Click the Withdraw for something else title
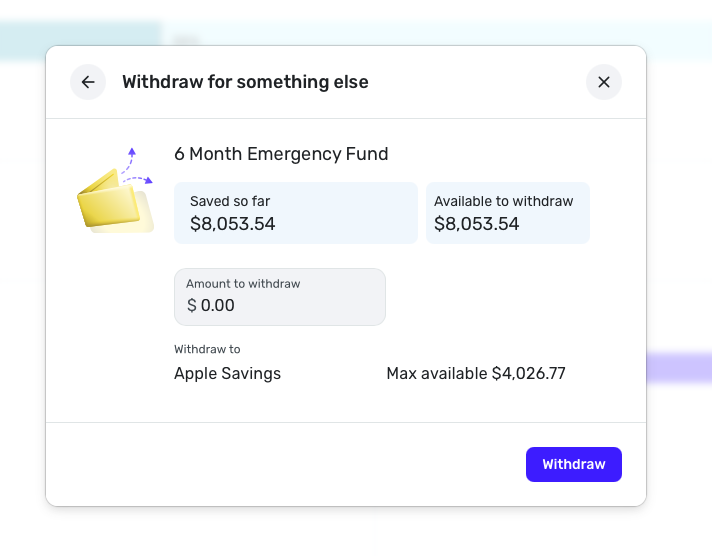The width and height of the screenshot is (712, 556). click(x=245, y=82)
